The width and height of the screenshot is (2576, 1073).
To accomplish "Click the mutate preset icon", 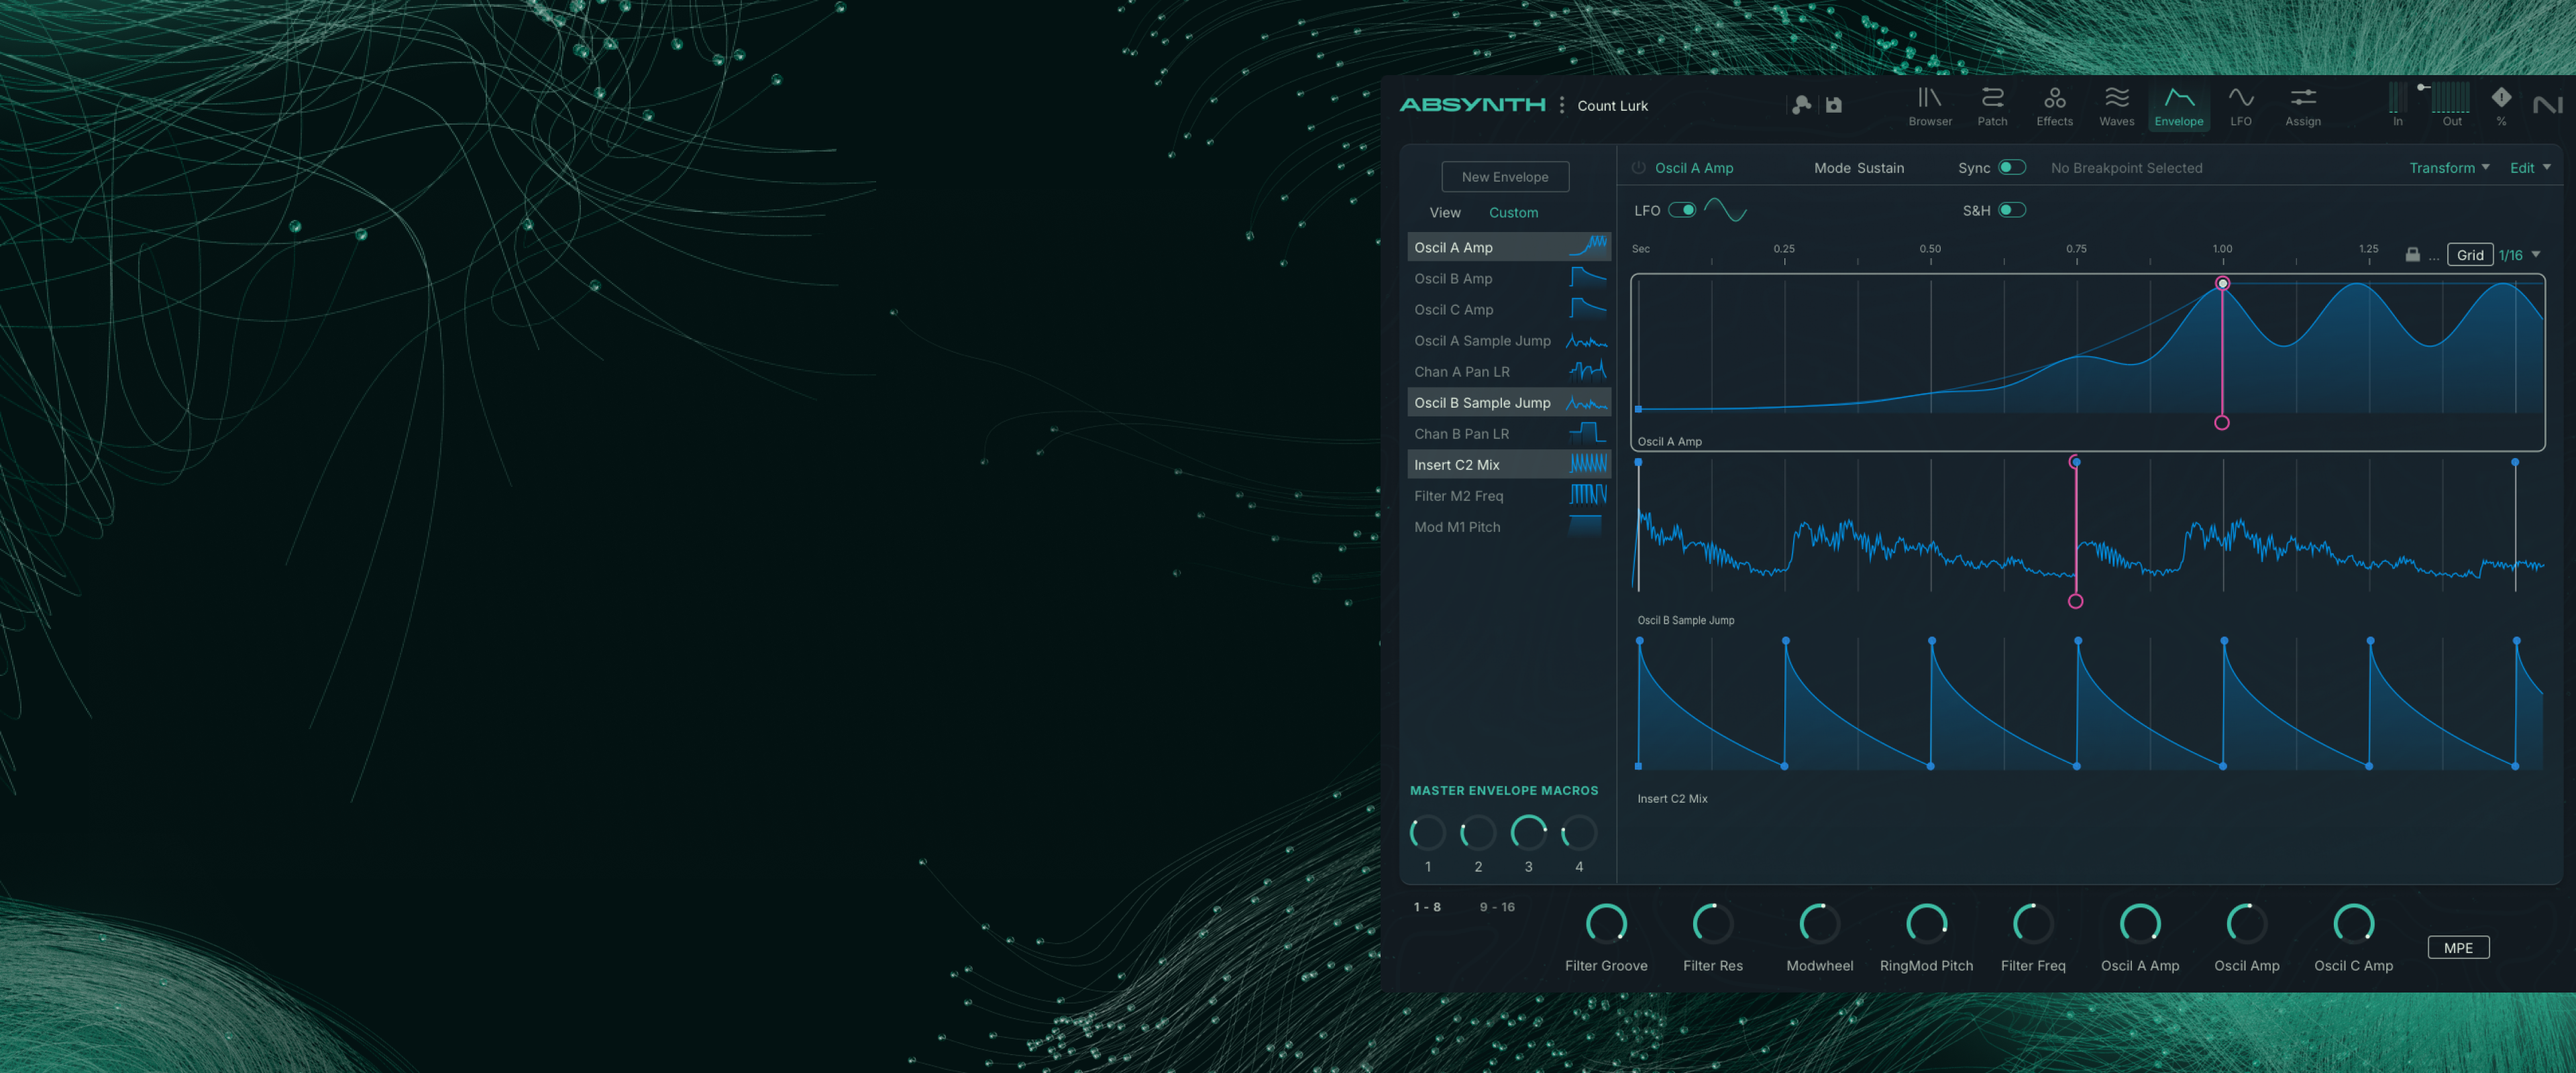I will [x=1801, y=105].
